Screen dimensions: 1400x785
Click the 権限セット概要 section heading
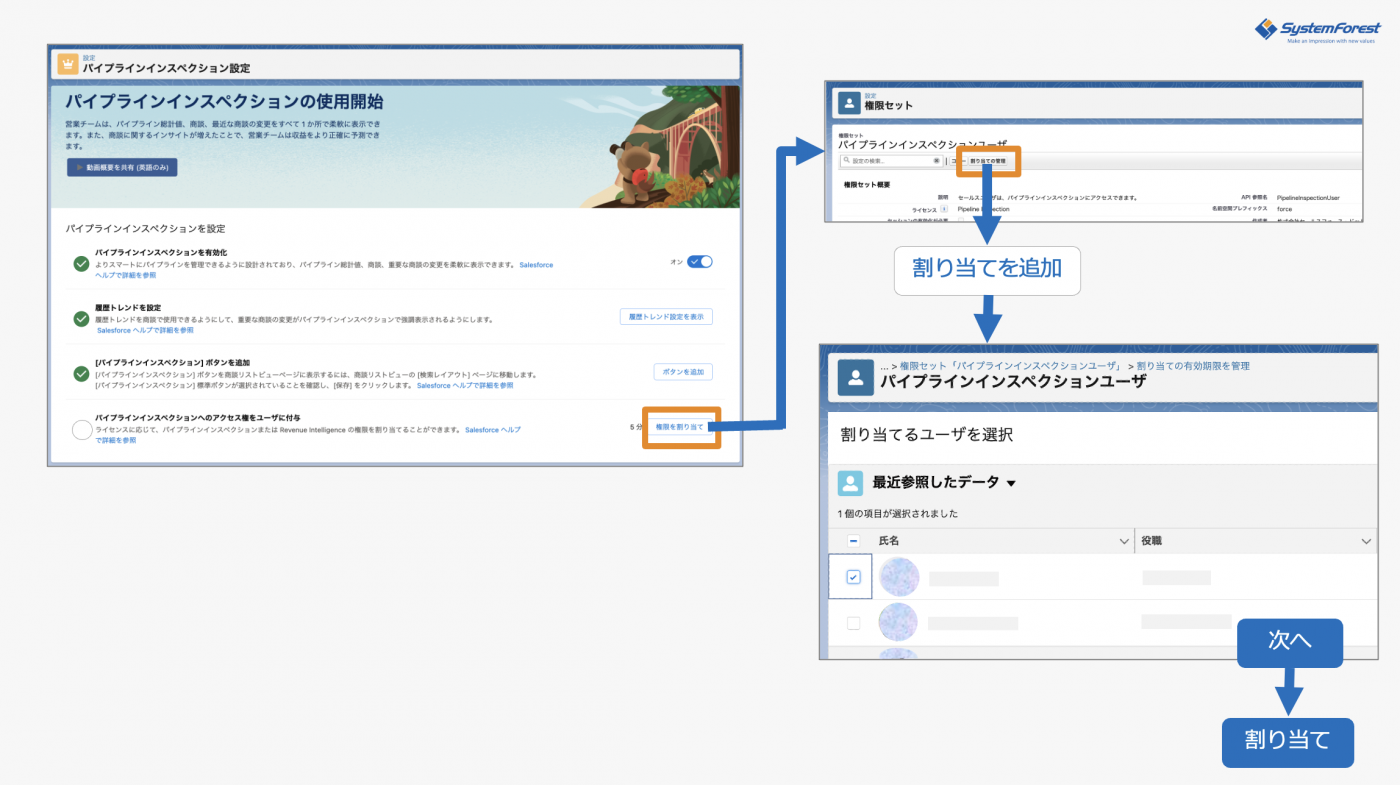click(x=867, y=184)
